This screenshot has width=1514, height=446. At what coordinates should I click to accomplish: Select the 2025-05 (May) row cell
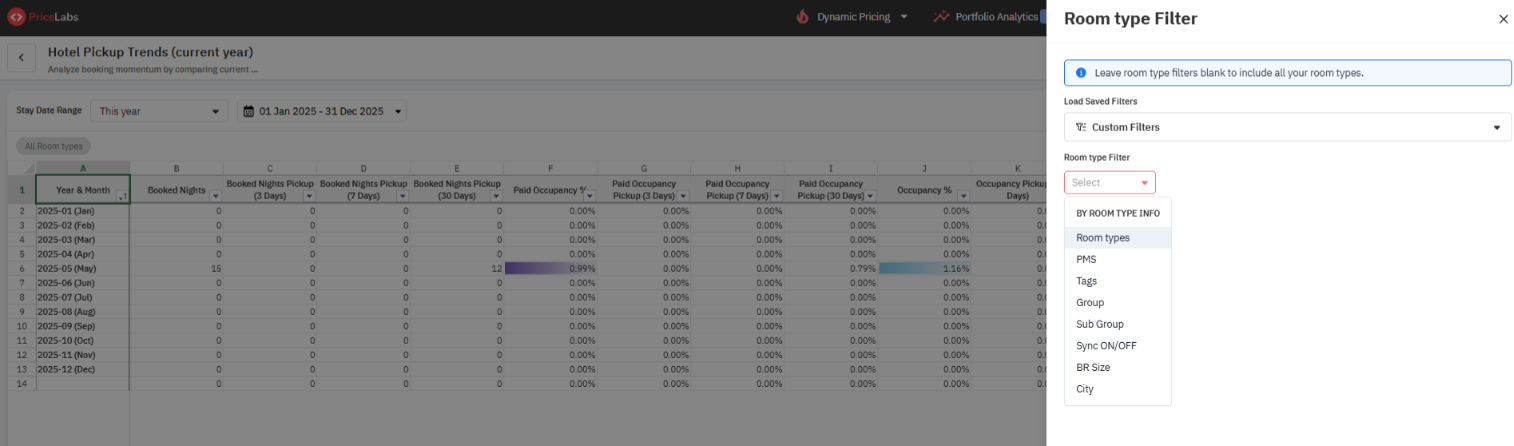82,268
